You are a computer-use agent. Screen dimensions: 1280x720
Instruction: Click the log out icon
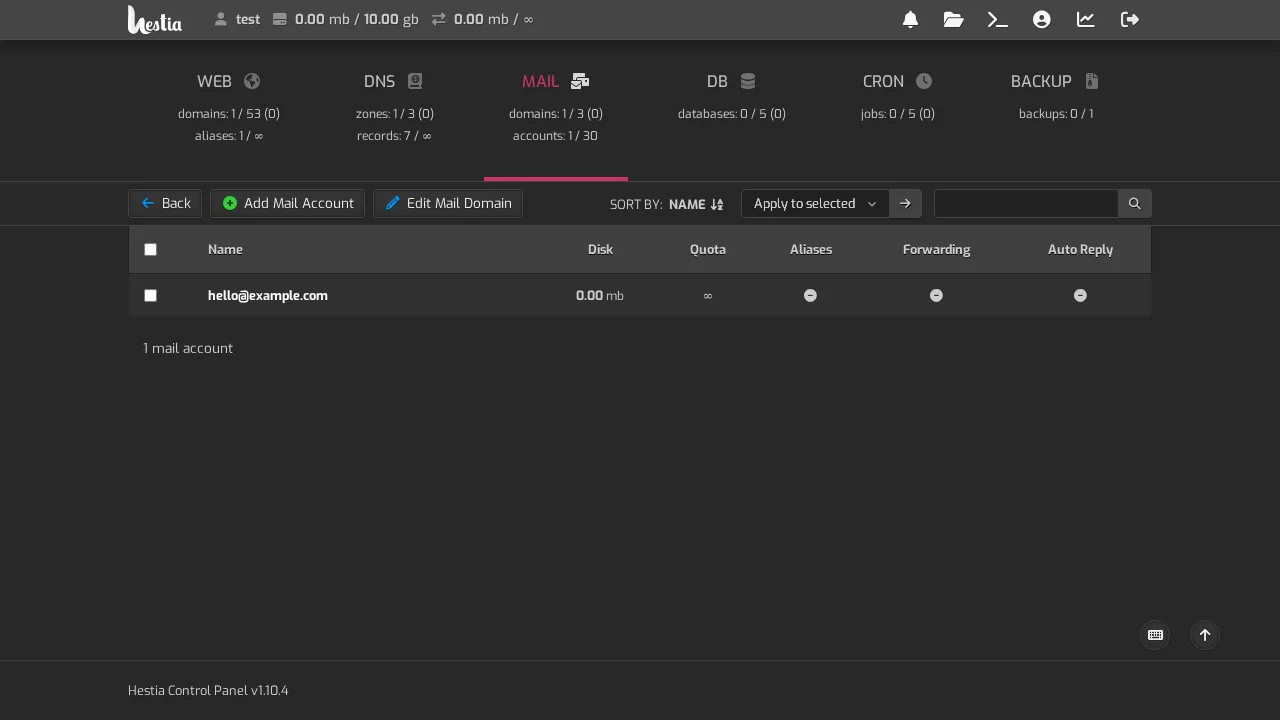pos(1130,19)
